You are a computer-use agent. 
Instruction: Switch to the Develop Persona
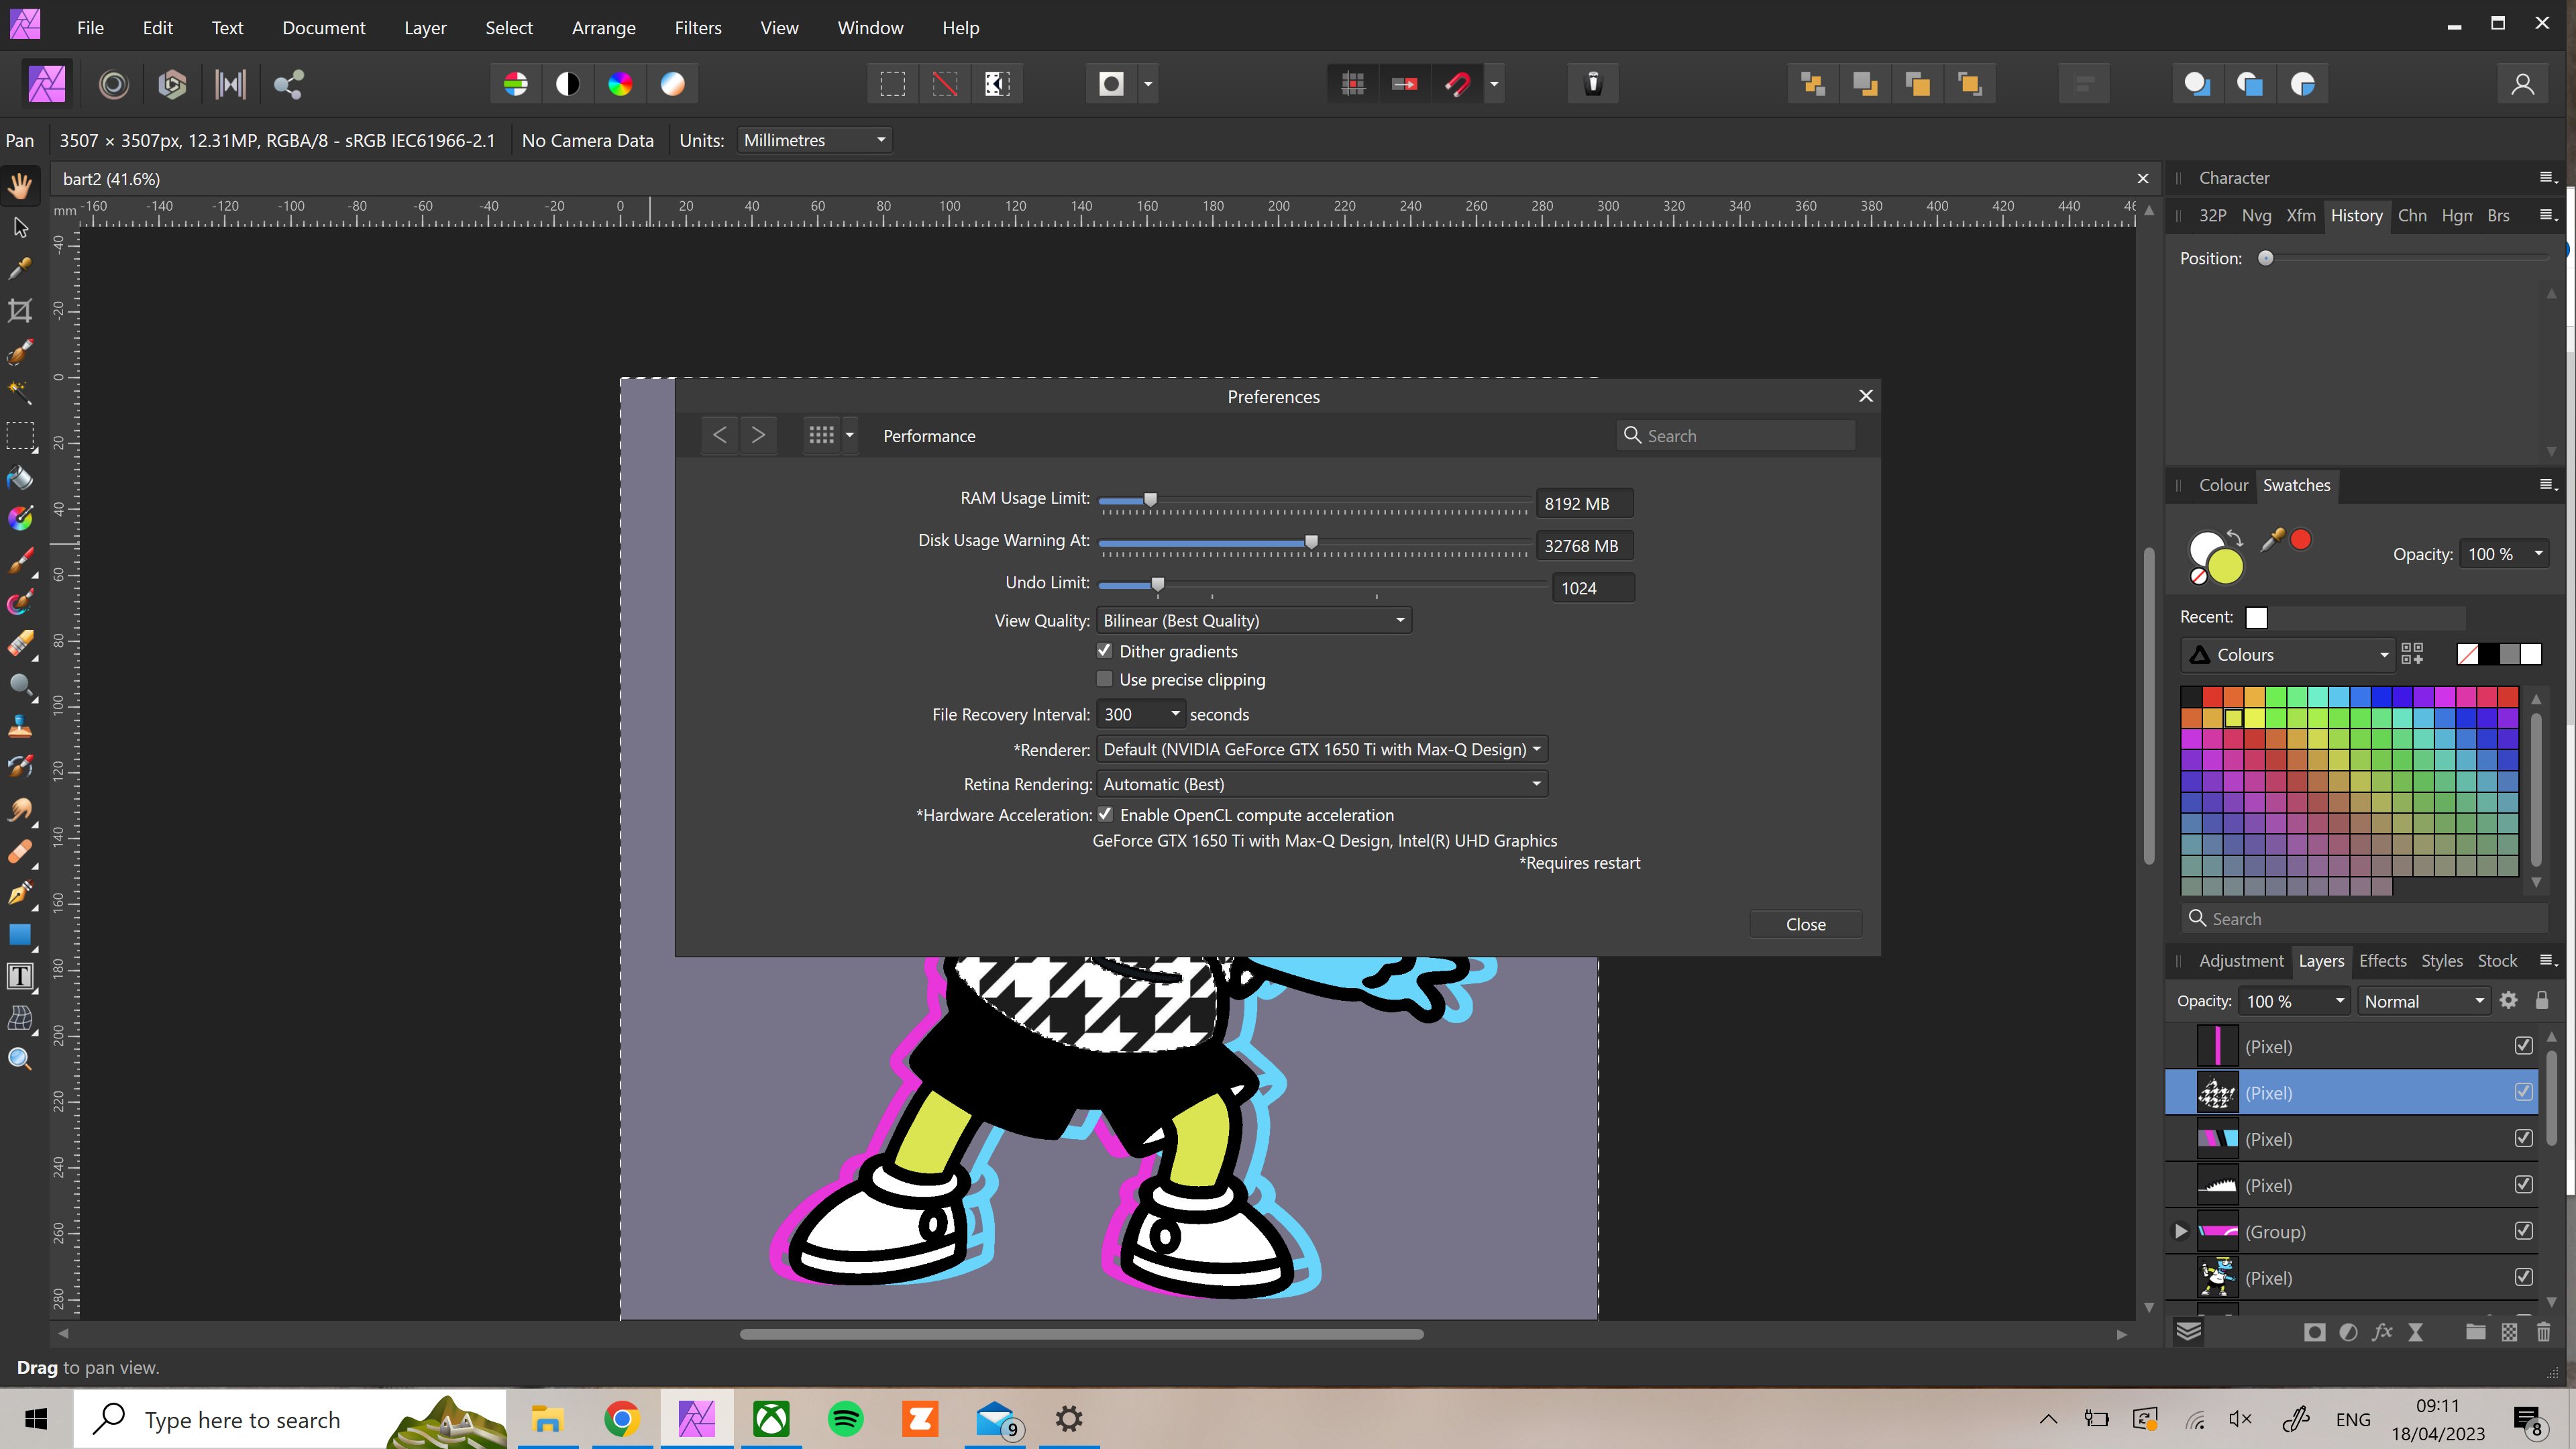click(172, 84)
